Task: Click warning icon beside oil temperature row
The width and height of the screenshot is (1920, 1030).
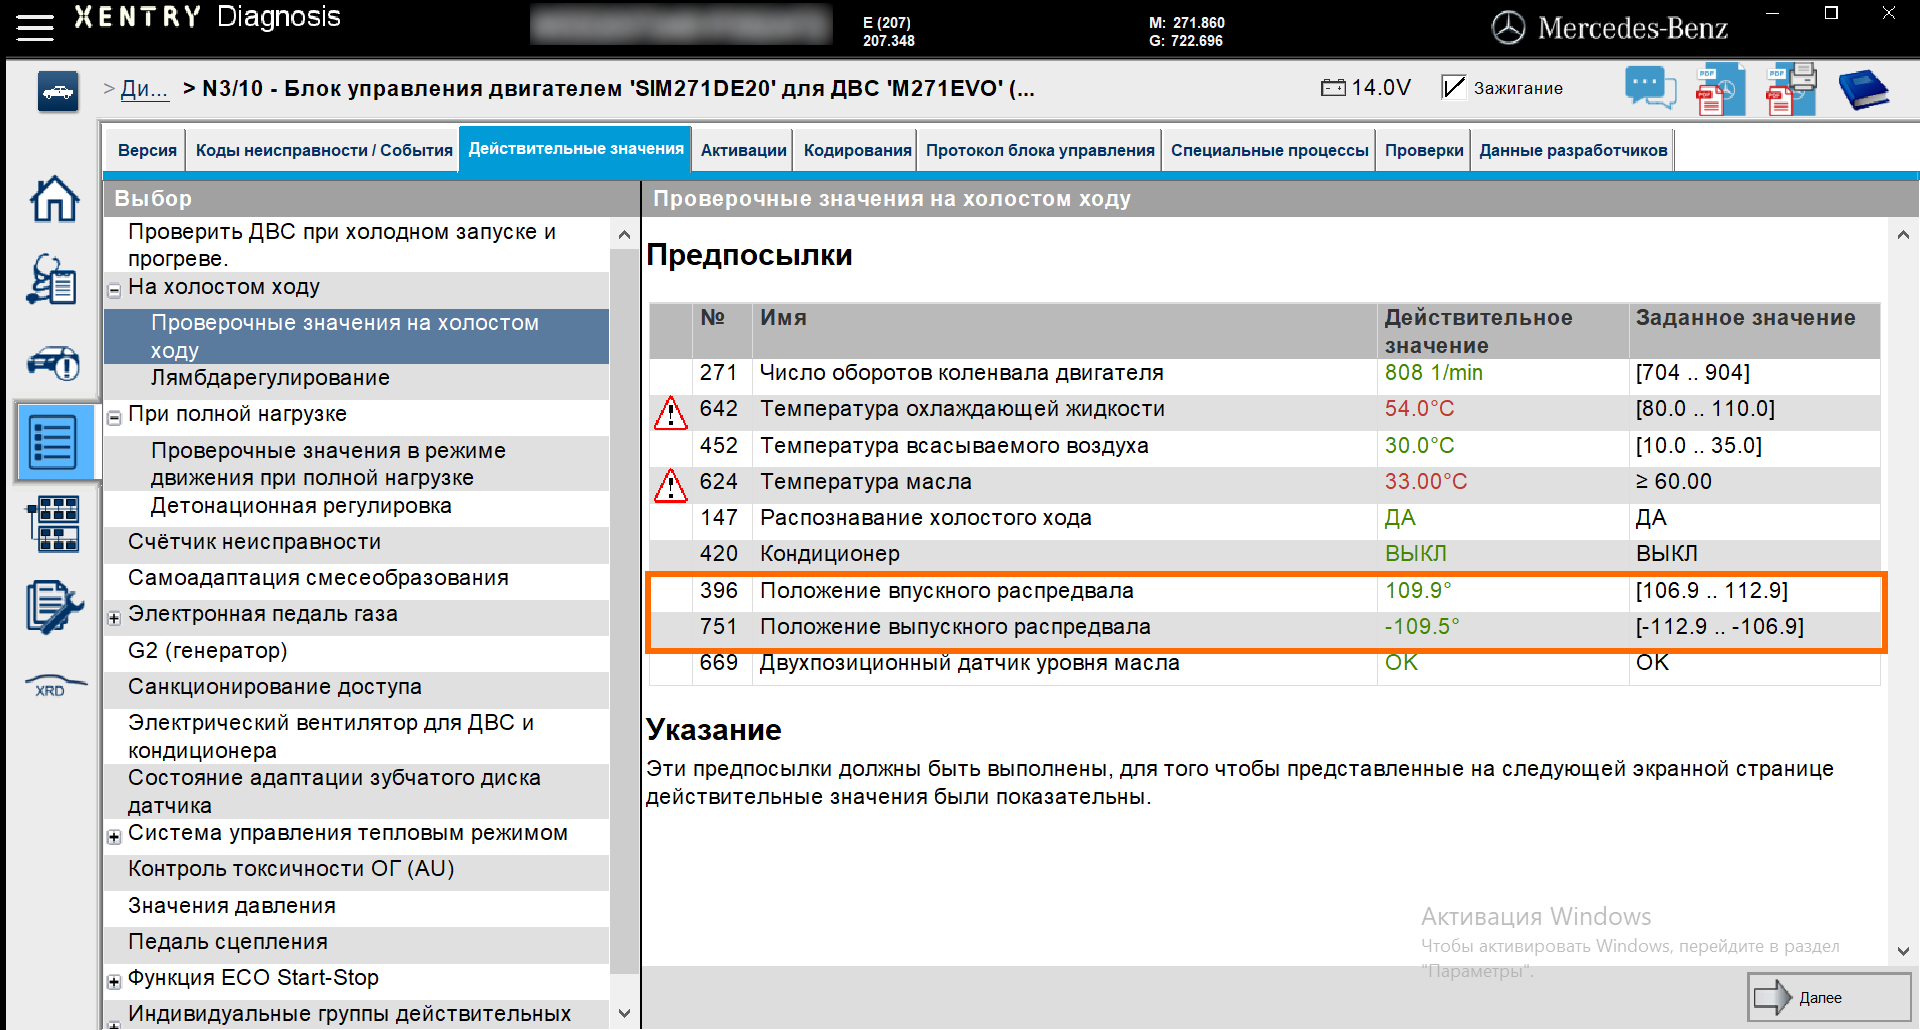Action: [x=670, y=485]
